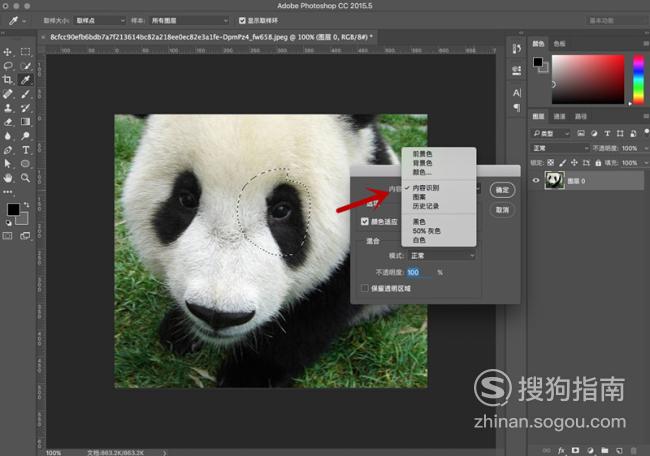Viewport: 650px width, 456px height.
Task: Open Color panel flyout menu
Action: (x=646, y=44)
